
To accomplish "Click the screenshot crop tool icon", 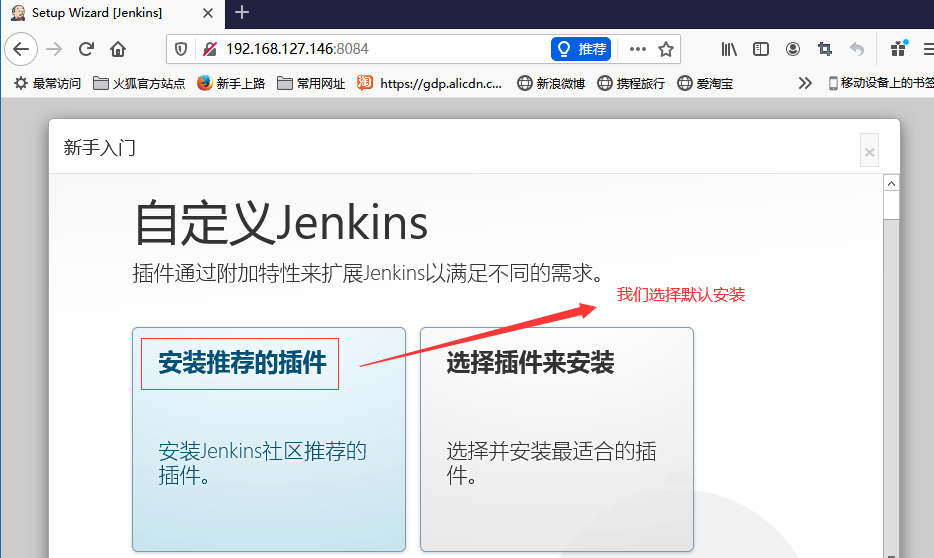I will point(825,49).
